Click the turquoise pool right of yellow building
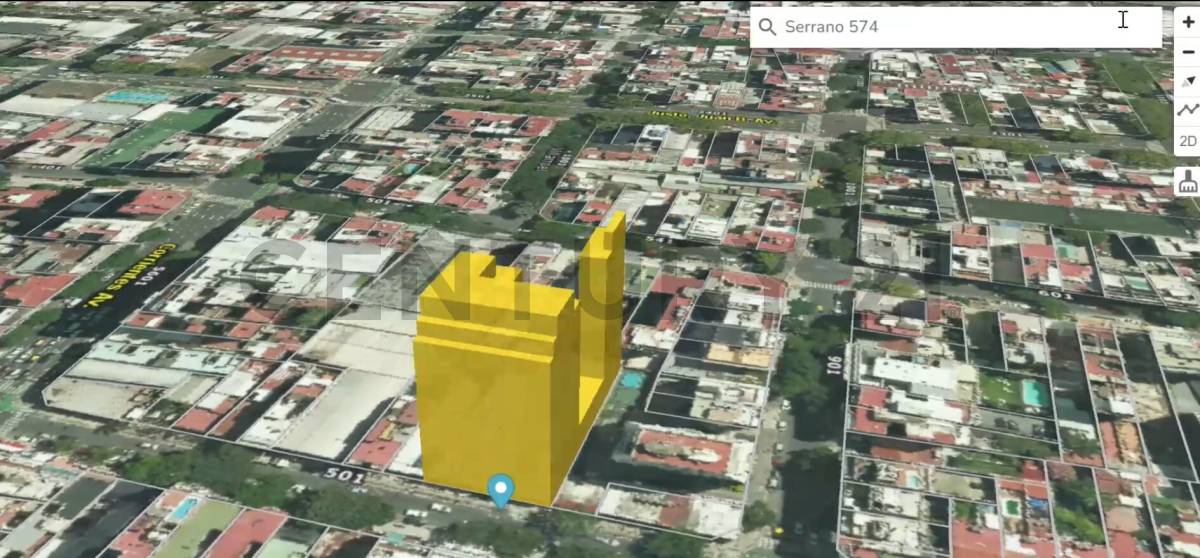Image resolution: width=1200 pixels, height=558 pixels. pyautogui.click(x=632, y=380)
